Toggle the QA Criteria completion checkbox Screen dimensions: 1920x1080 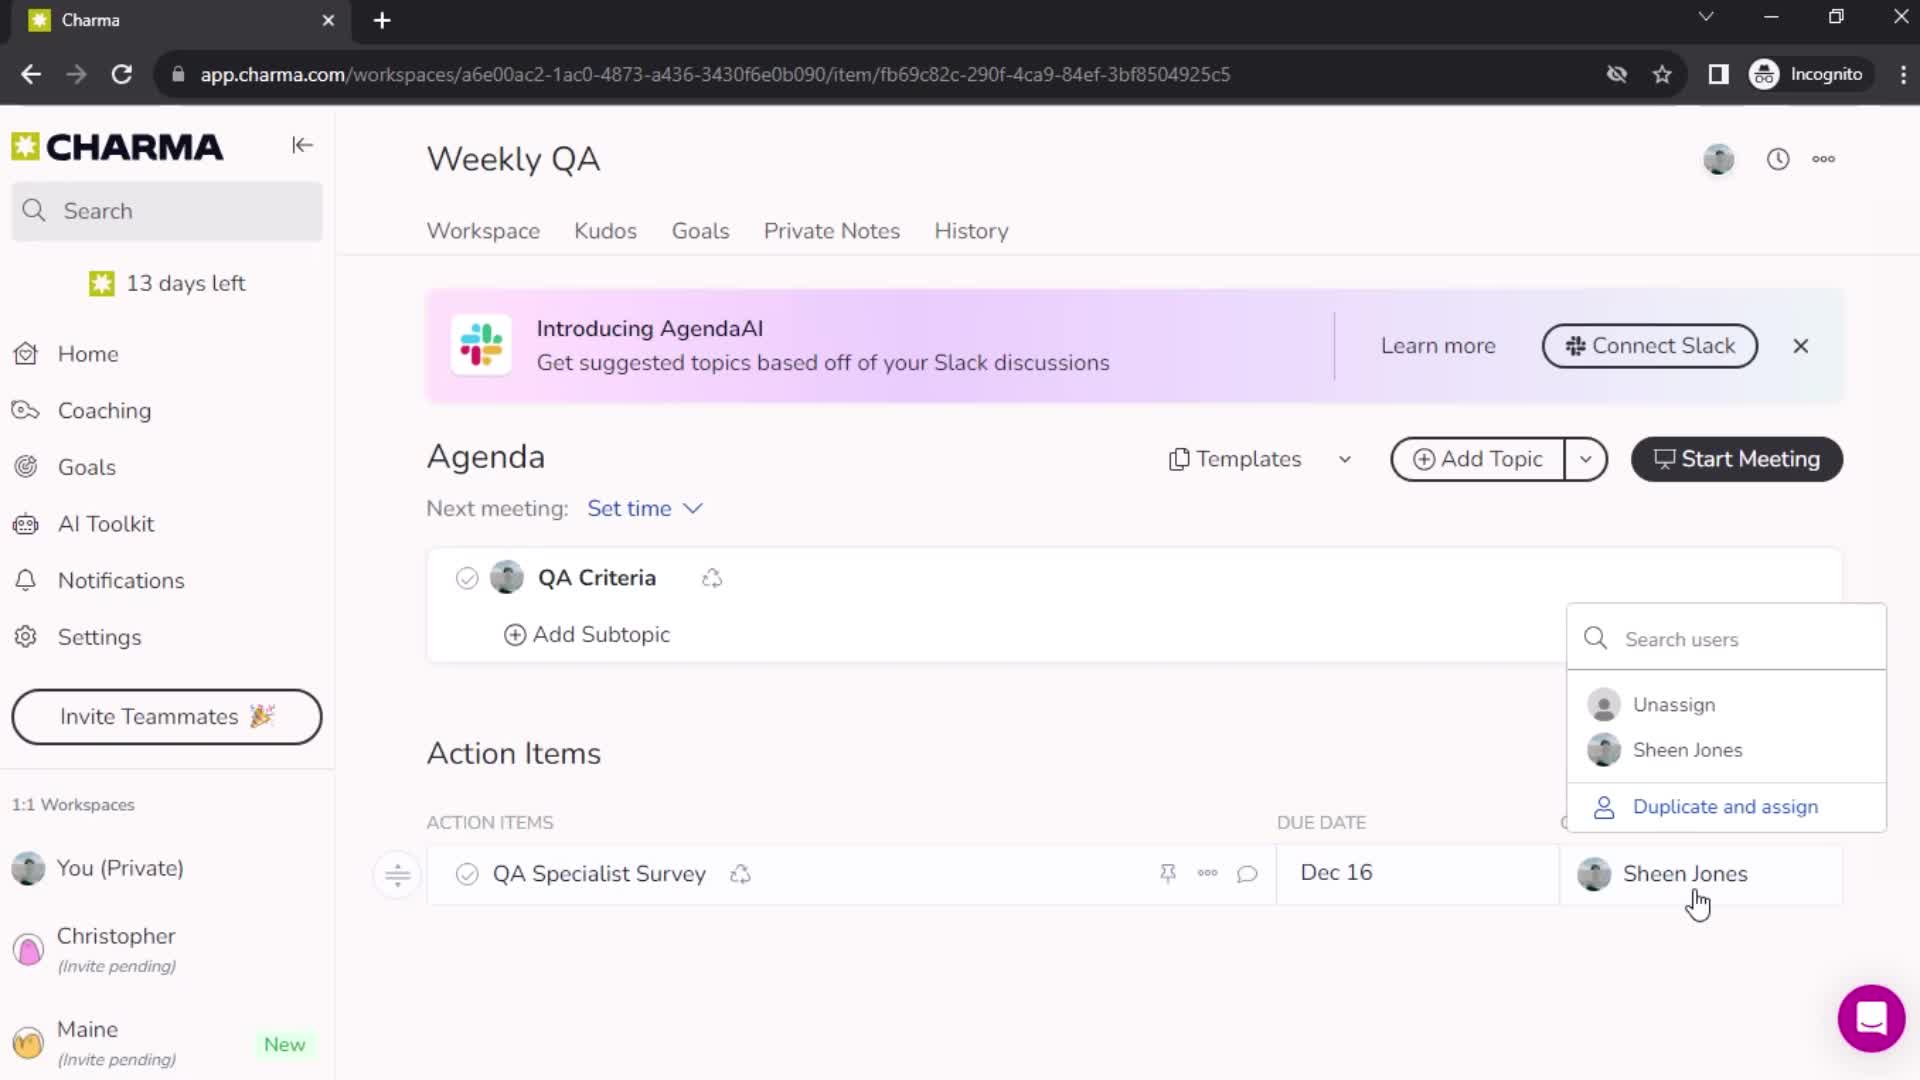(465, 578)
